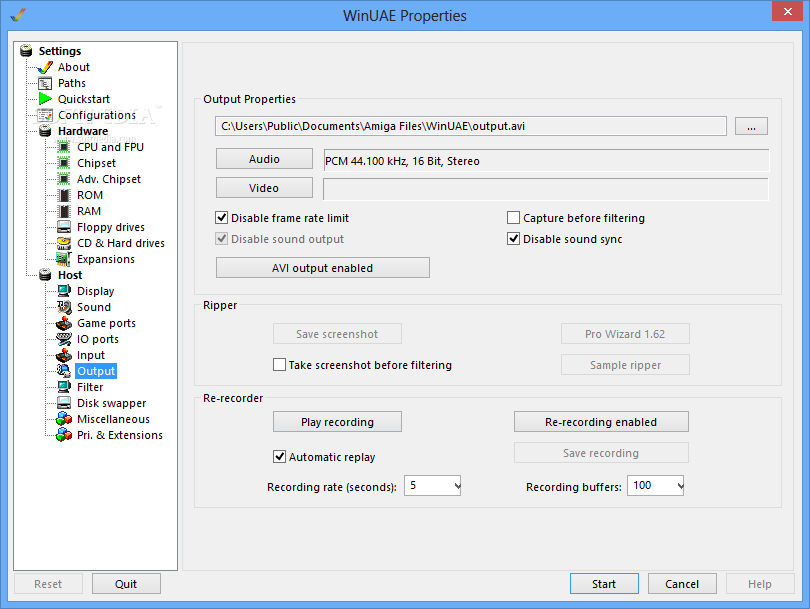This screenshot has width=810, height=609.
Task: Click the Help button
Action: [x=760, y=584]
